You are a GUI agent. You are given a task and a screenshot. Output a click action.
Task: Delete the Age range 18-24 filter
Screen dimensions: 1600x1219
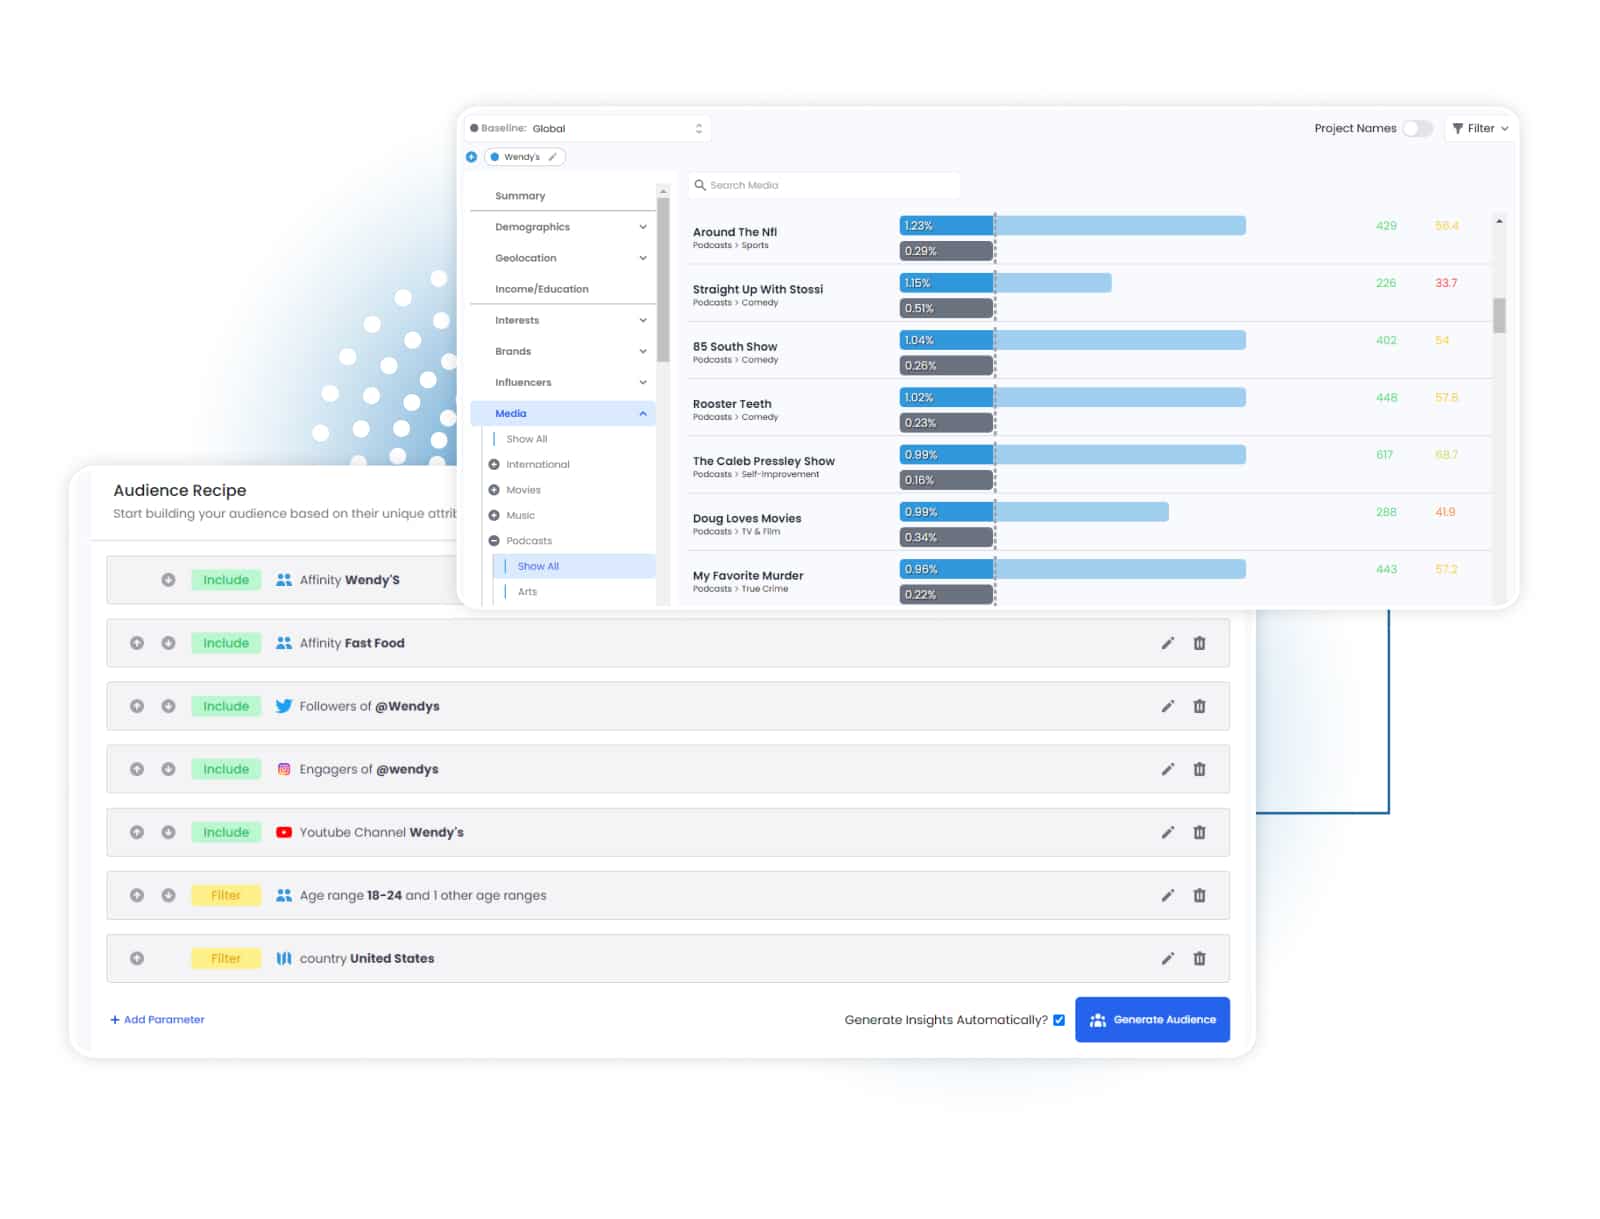(1199, 895)
